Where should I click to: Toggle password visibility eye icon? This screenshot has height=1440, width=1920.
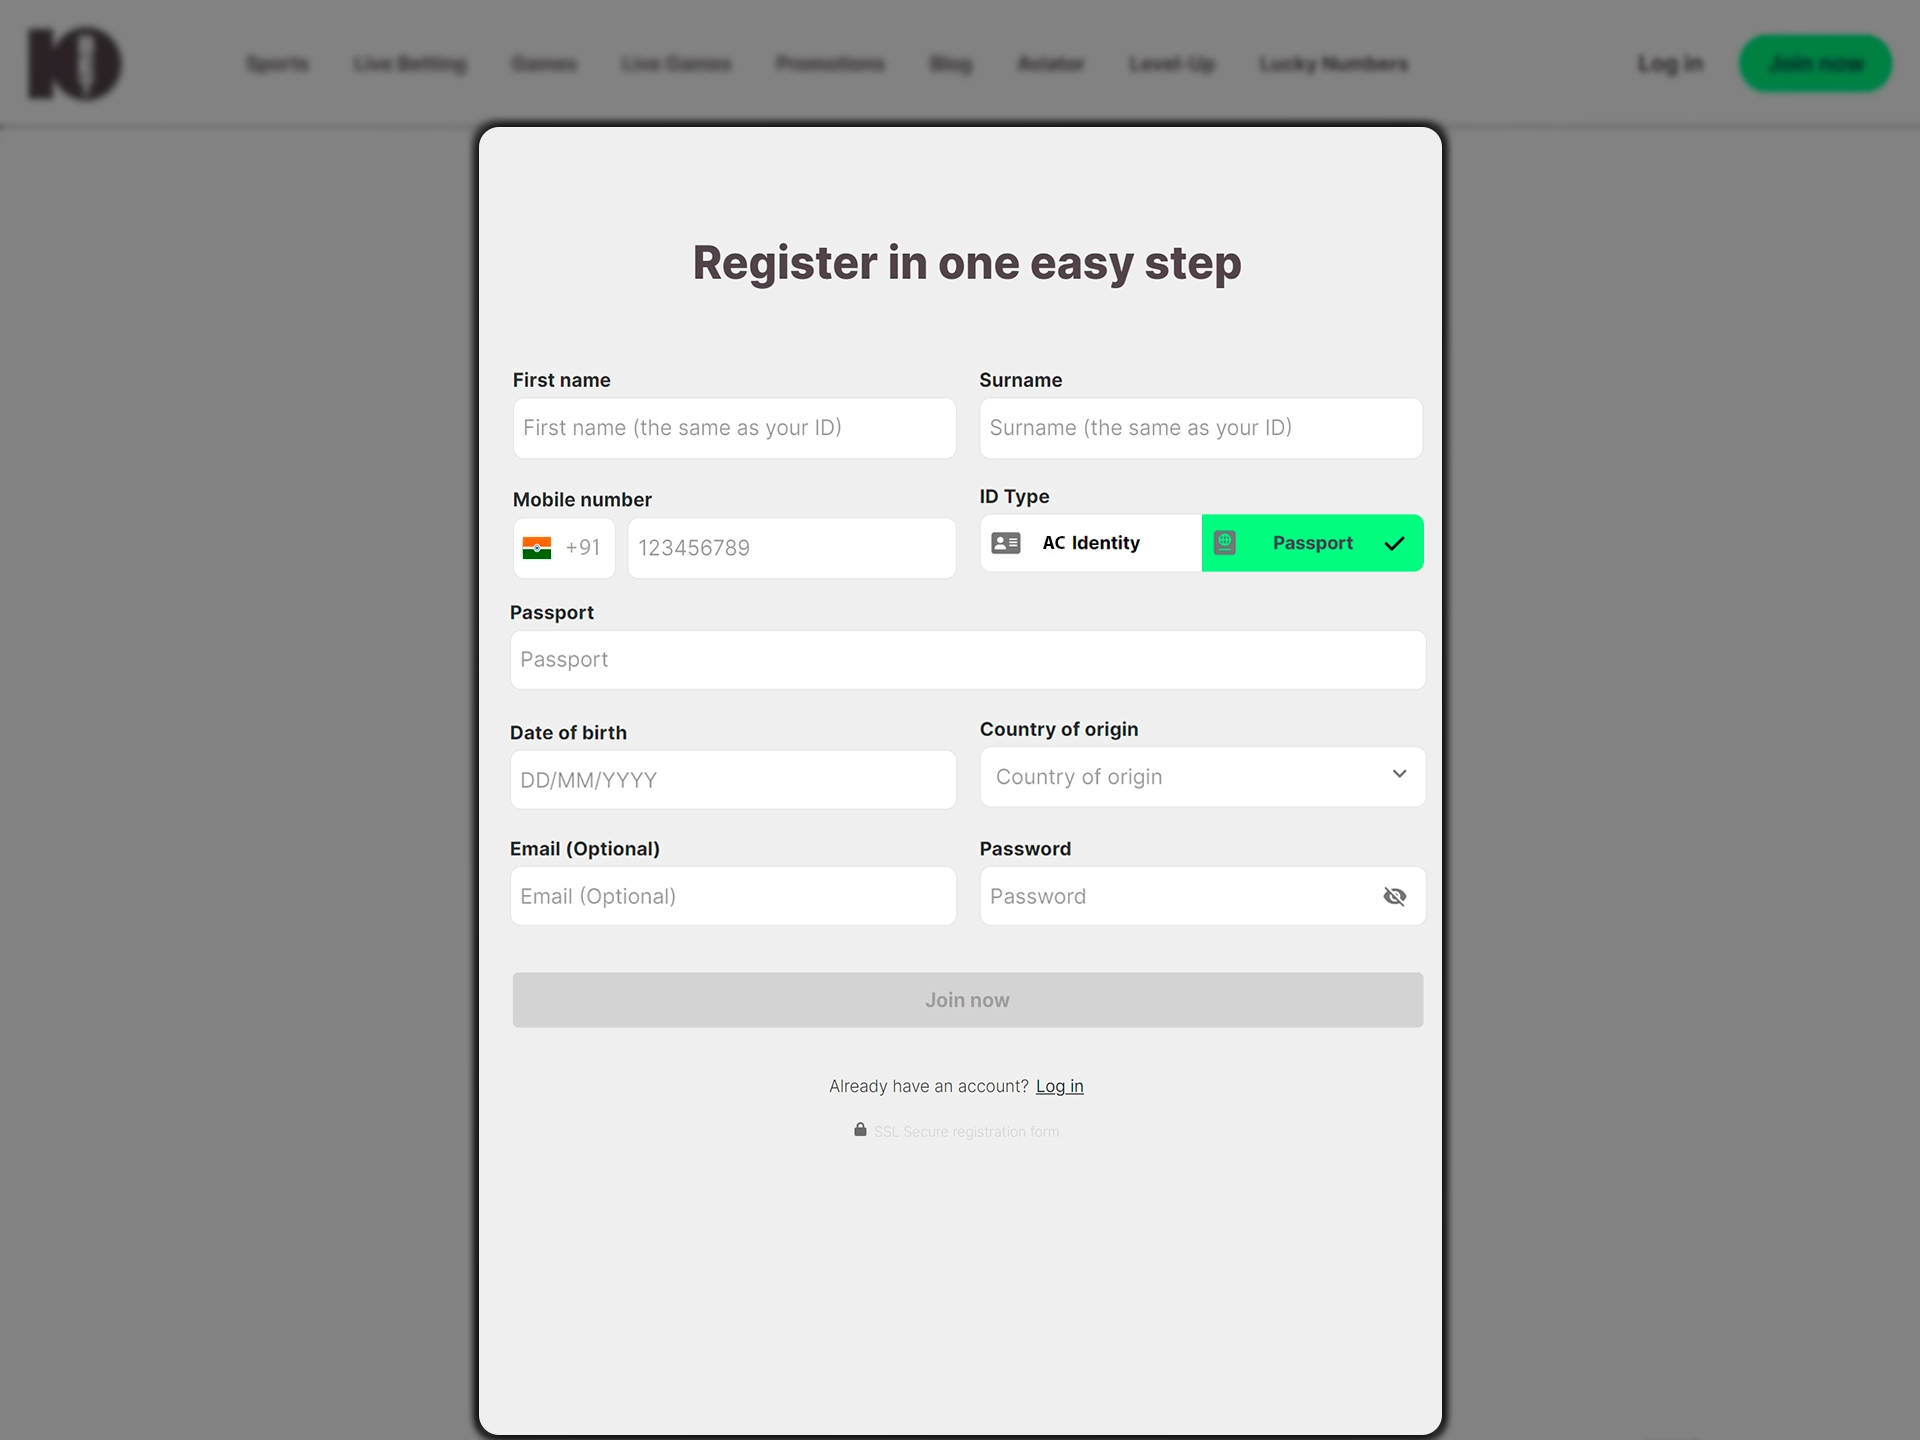(1394, 895)
